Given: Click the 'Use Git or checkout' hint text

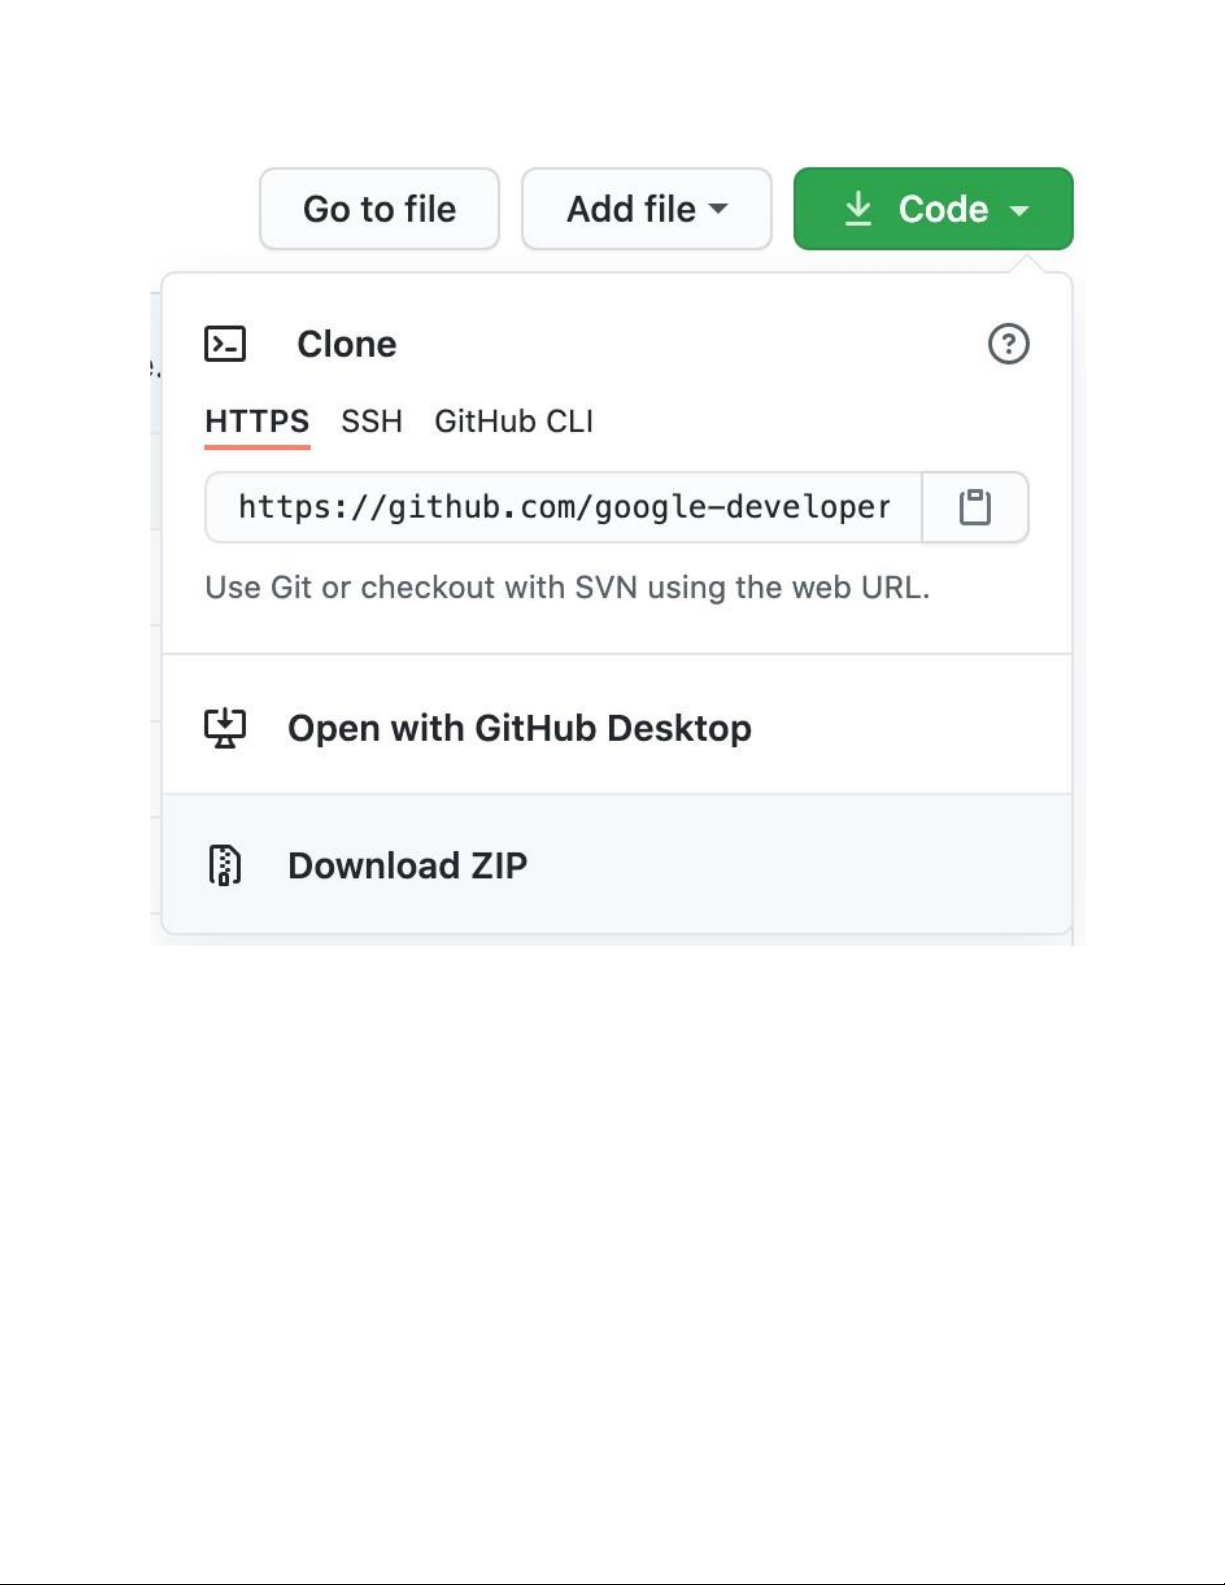Looking at the screenshot, I should click(x=567, y=587).
